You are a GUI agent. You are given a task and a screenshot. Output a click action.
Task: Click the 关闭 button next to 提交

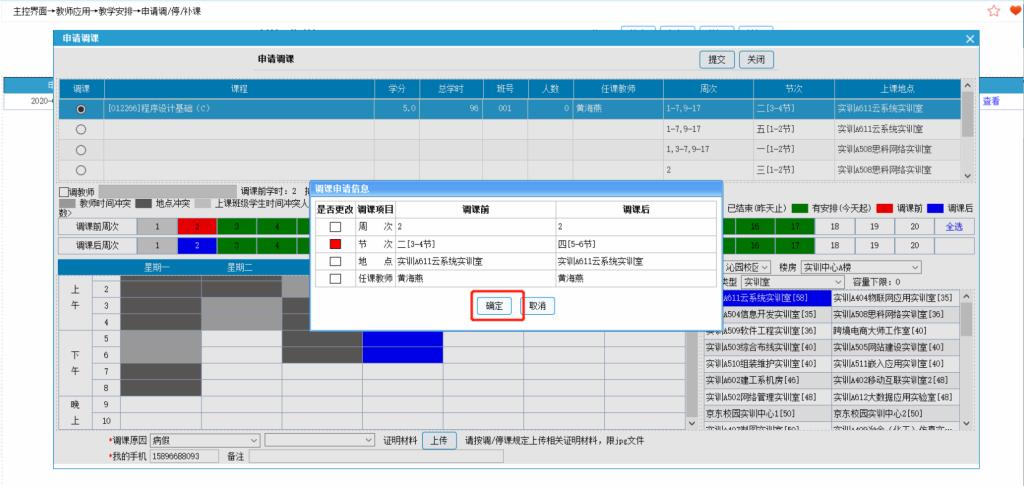(757, 60)
